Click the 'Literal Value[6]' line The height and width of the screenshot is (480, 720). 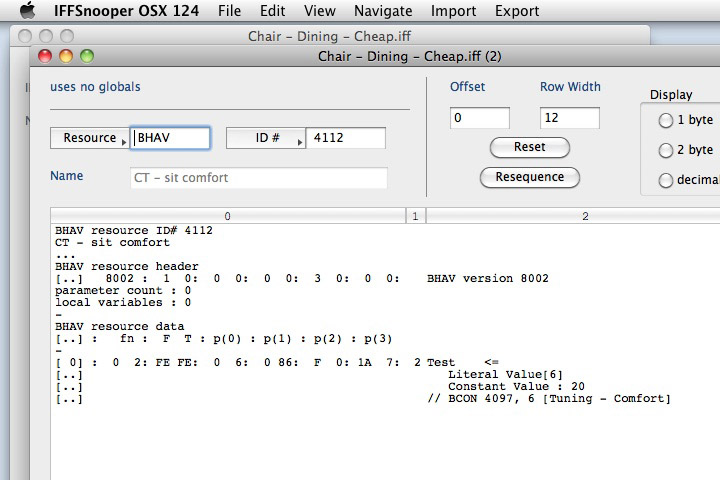coord(505,374)
